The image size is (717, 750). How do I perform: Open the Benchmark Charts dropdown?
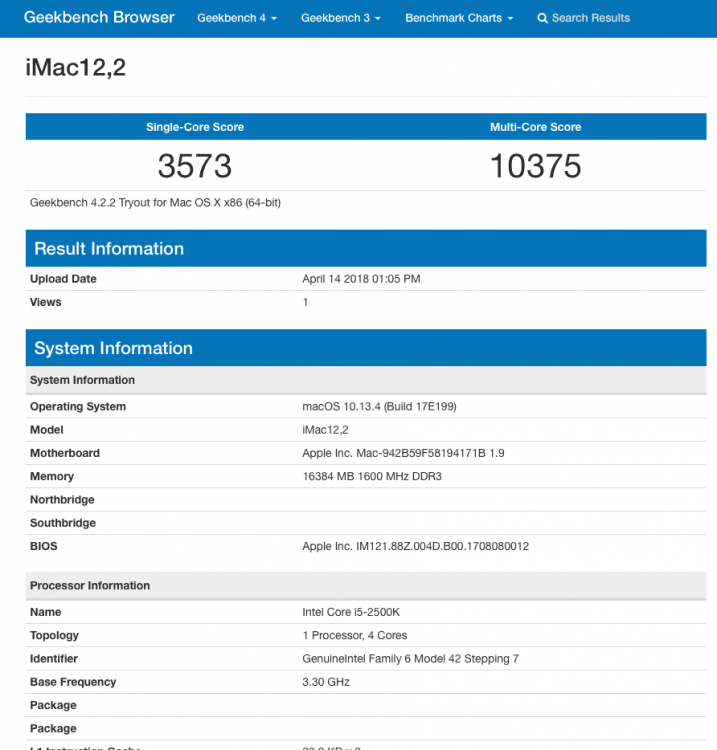(459, 18)
